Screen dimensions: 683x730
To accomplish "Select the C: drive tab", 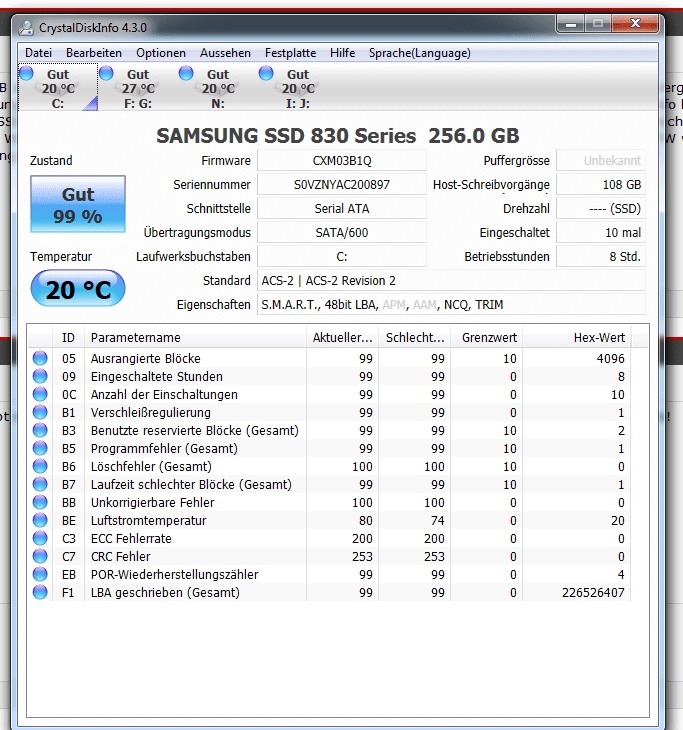I will (x=58, y=88).
